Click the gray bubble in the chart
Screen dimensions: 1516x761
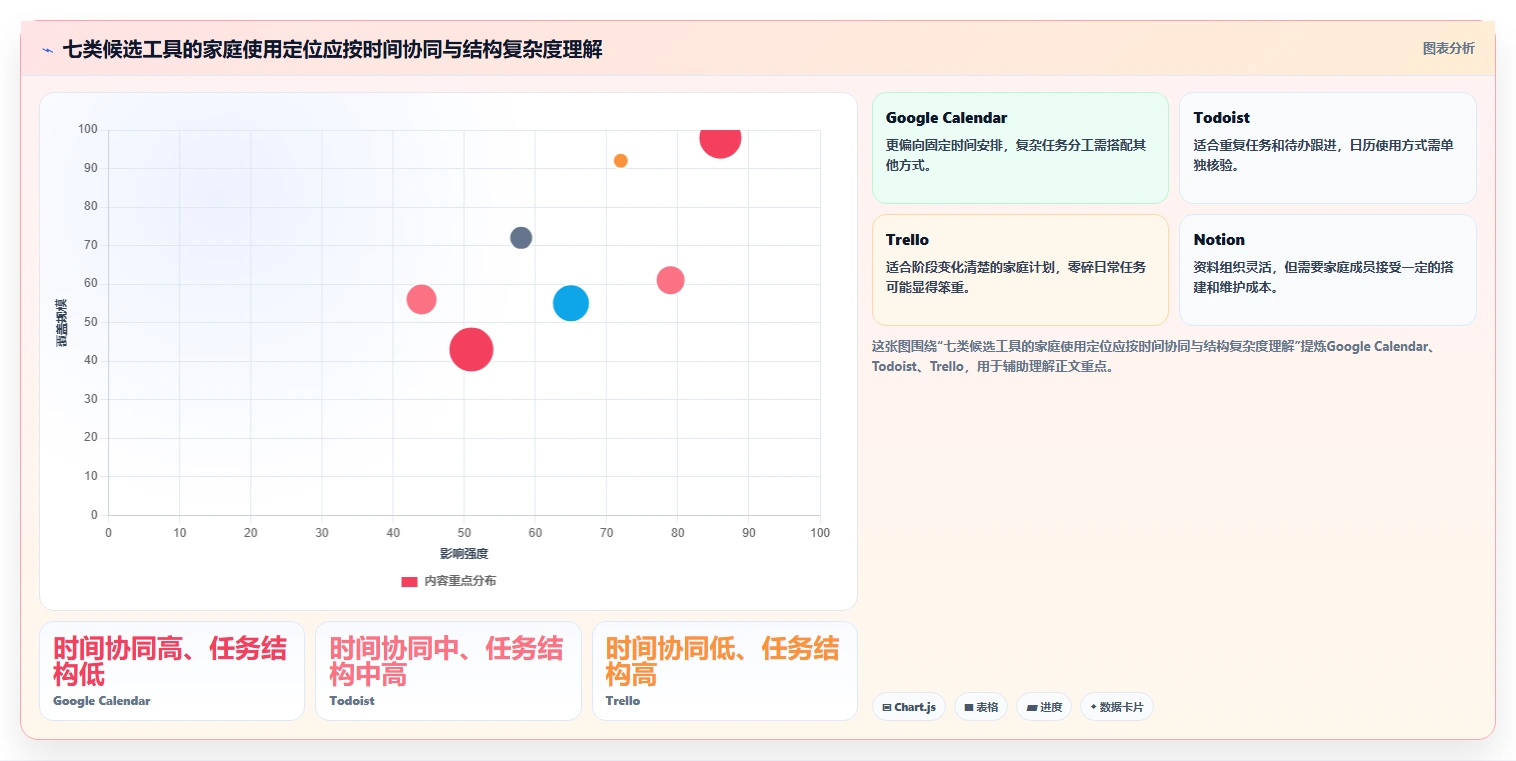(x=521, y=238)
